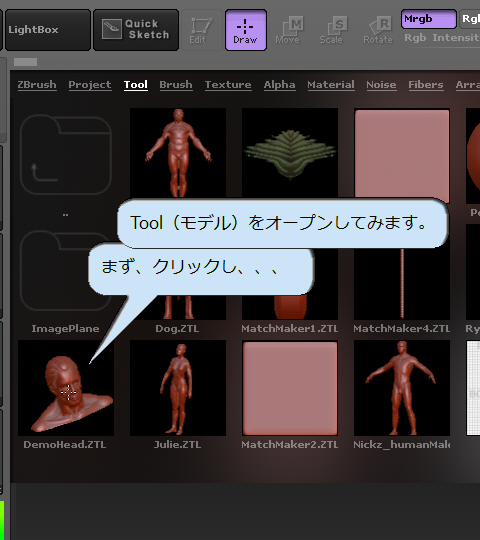Click the MatchMaker4.ZTL thin rod thumbnail
This screenshot has width=480, height=540.
[x=402, y=284]
